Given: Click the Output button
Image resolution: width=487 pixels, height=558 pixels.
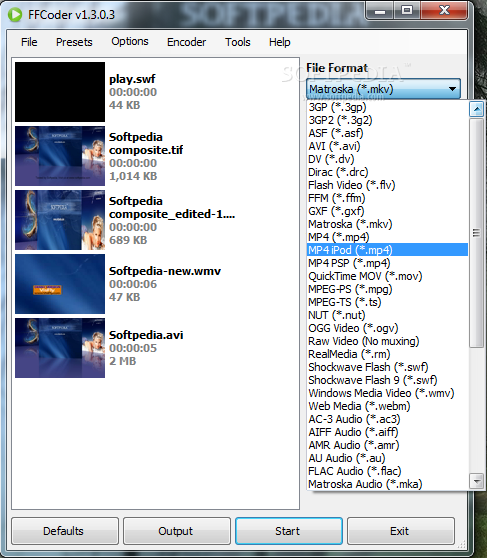Looking at the screenshot, I should 177,531.
